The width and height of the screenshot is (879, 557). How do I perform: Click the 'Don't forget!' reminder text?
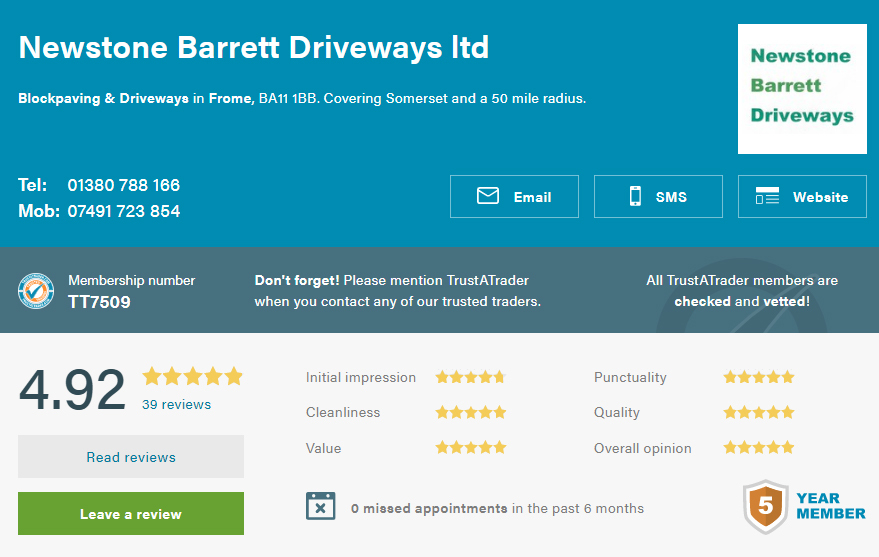coord(297,280)
